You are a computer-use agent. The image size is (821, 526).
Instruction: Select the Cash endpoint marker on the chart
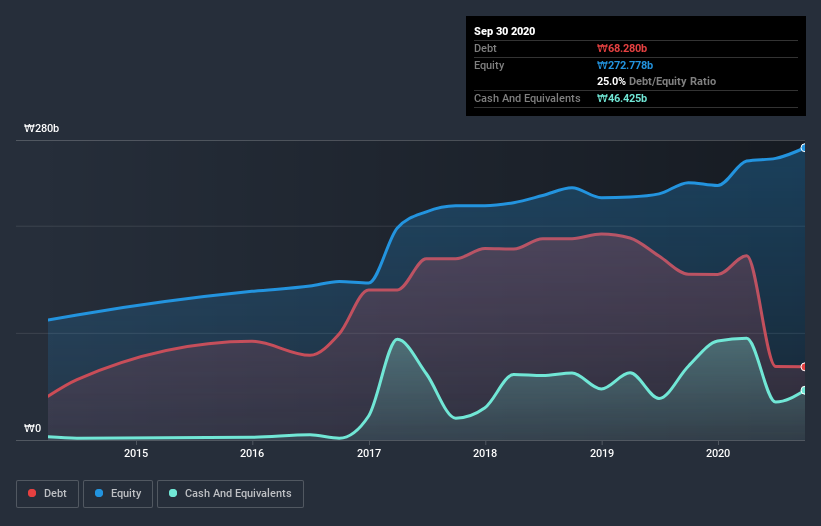(804, 390)
